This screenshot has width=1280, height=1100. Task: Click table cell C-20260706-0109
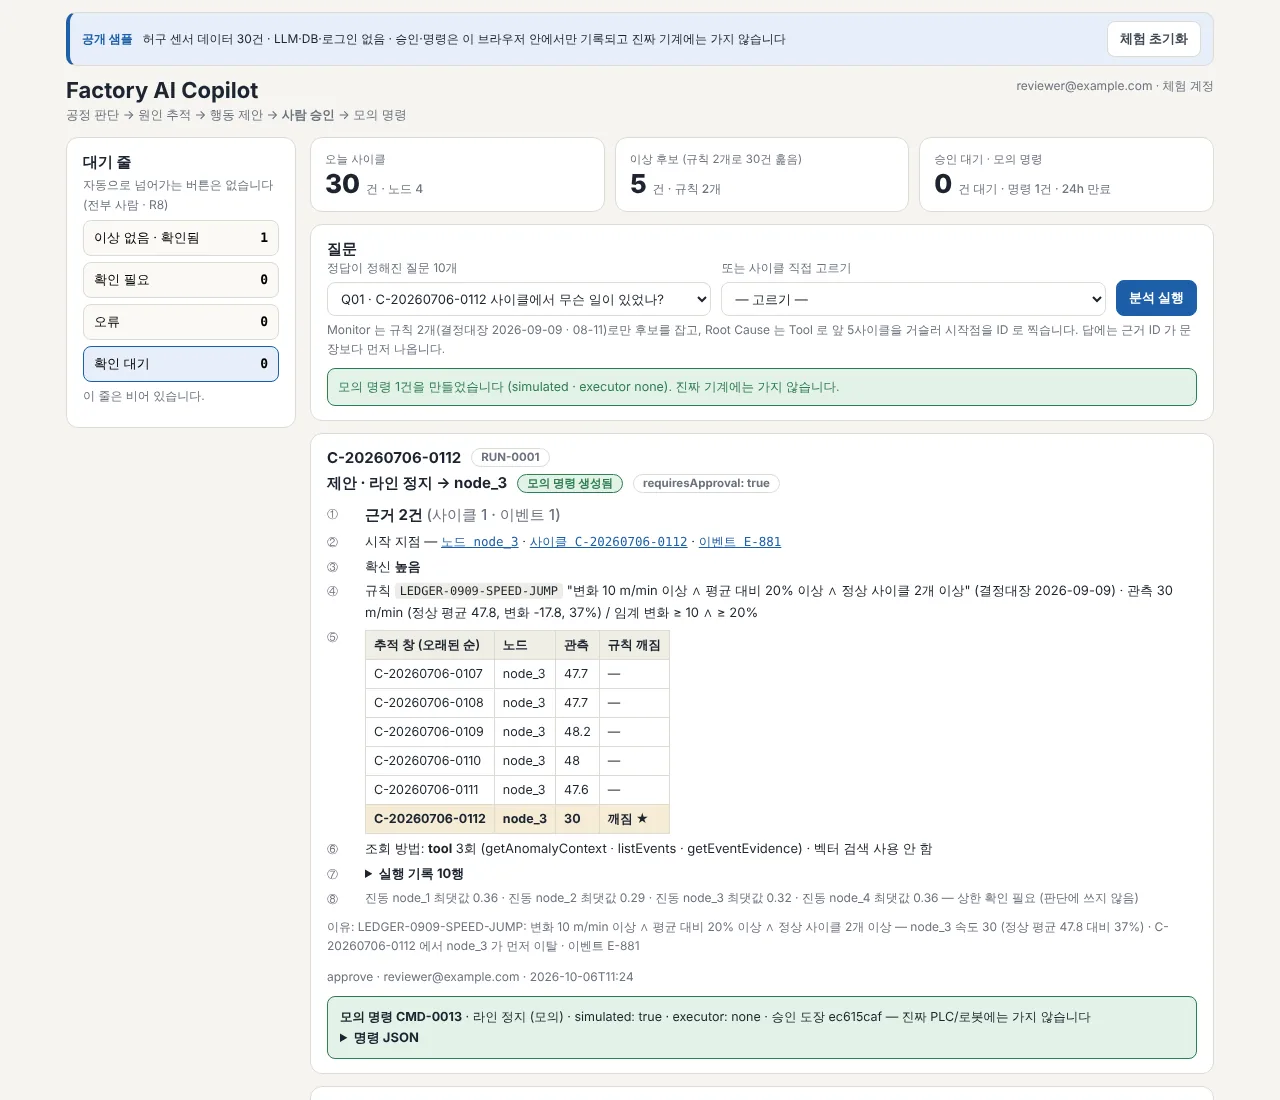point(430,732)
